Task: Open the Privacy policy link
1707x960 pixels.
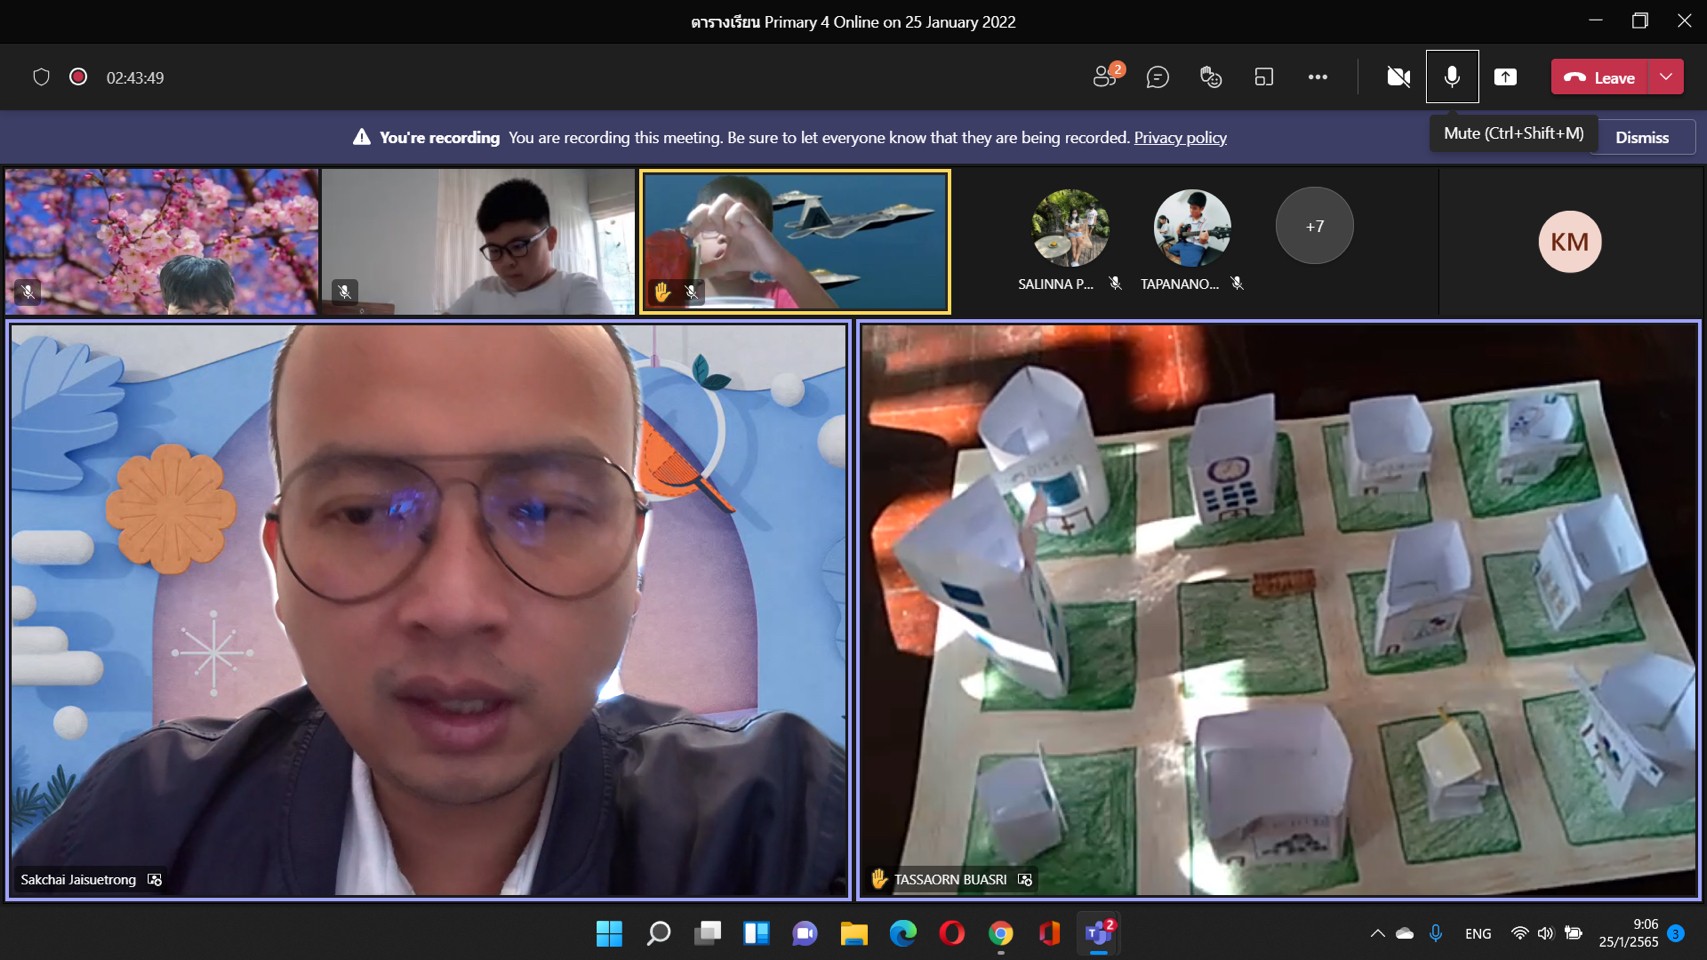Action: (x=1180, y=138)
